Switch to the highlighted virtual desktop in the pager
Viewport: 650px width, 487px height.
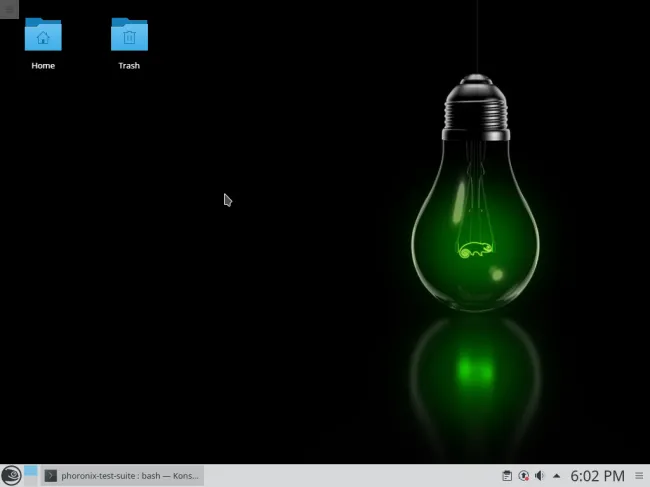coord(30,471)
